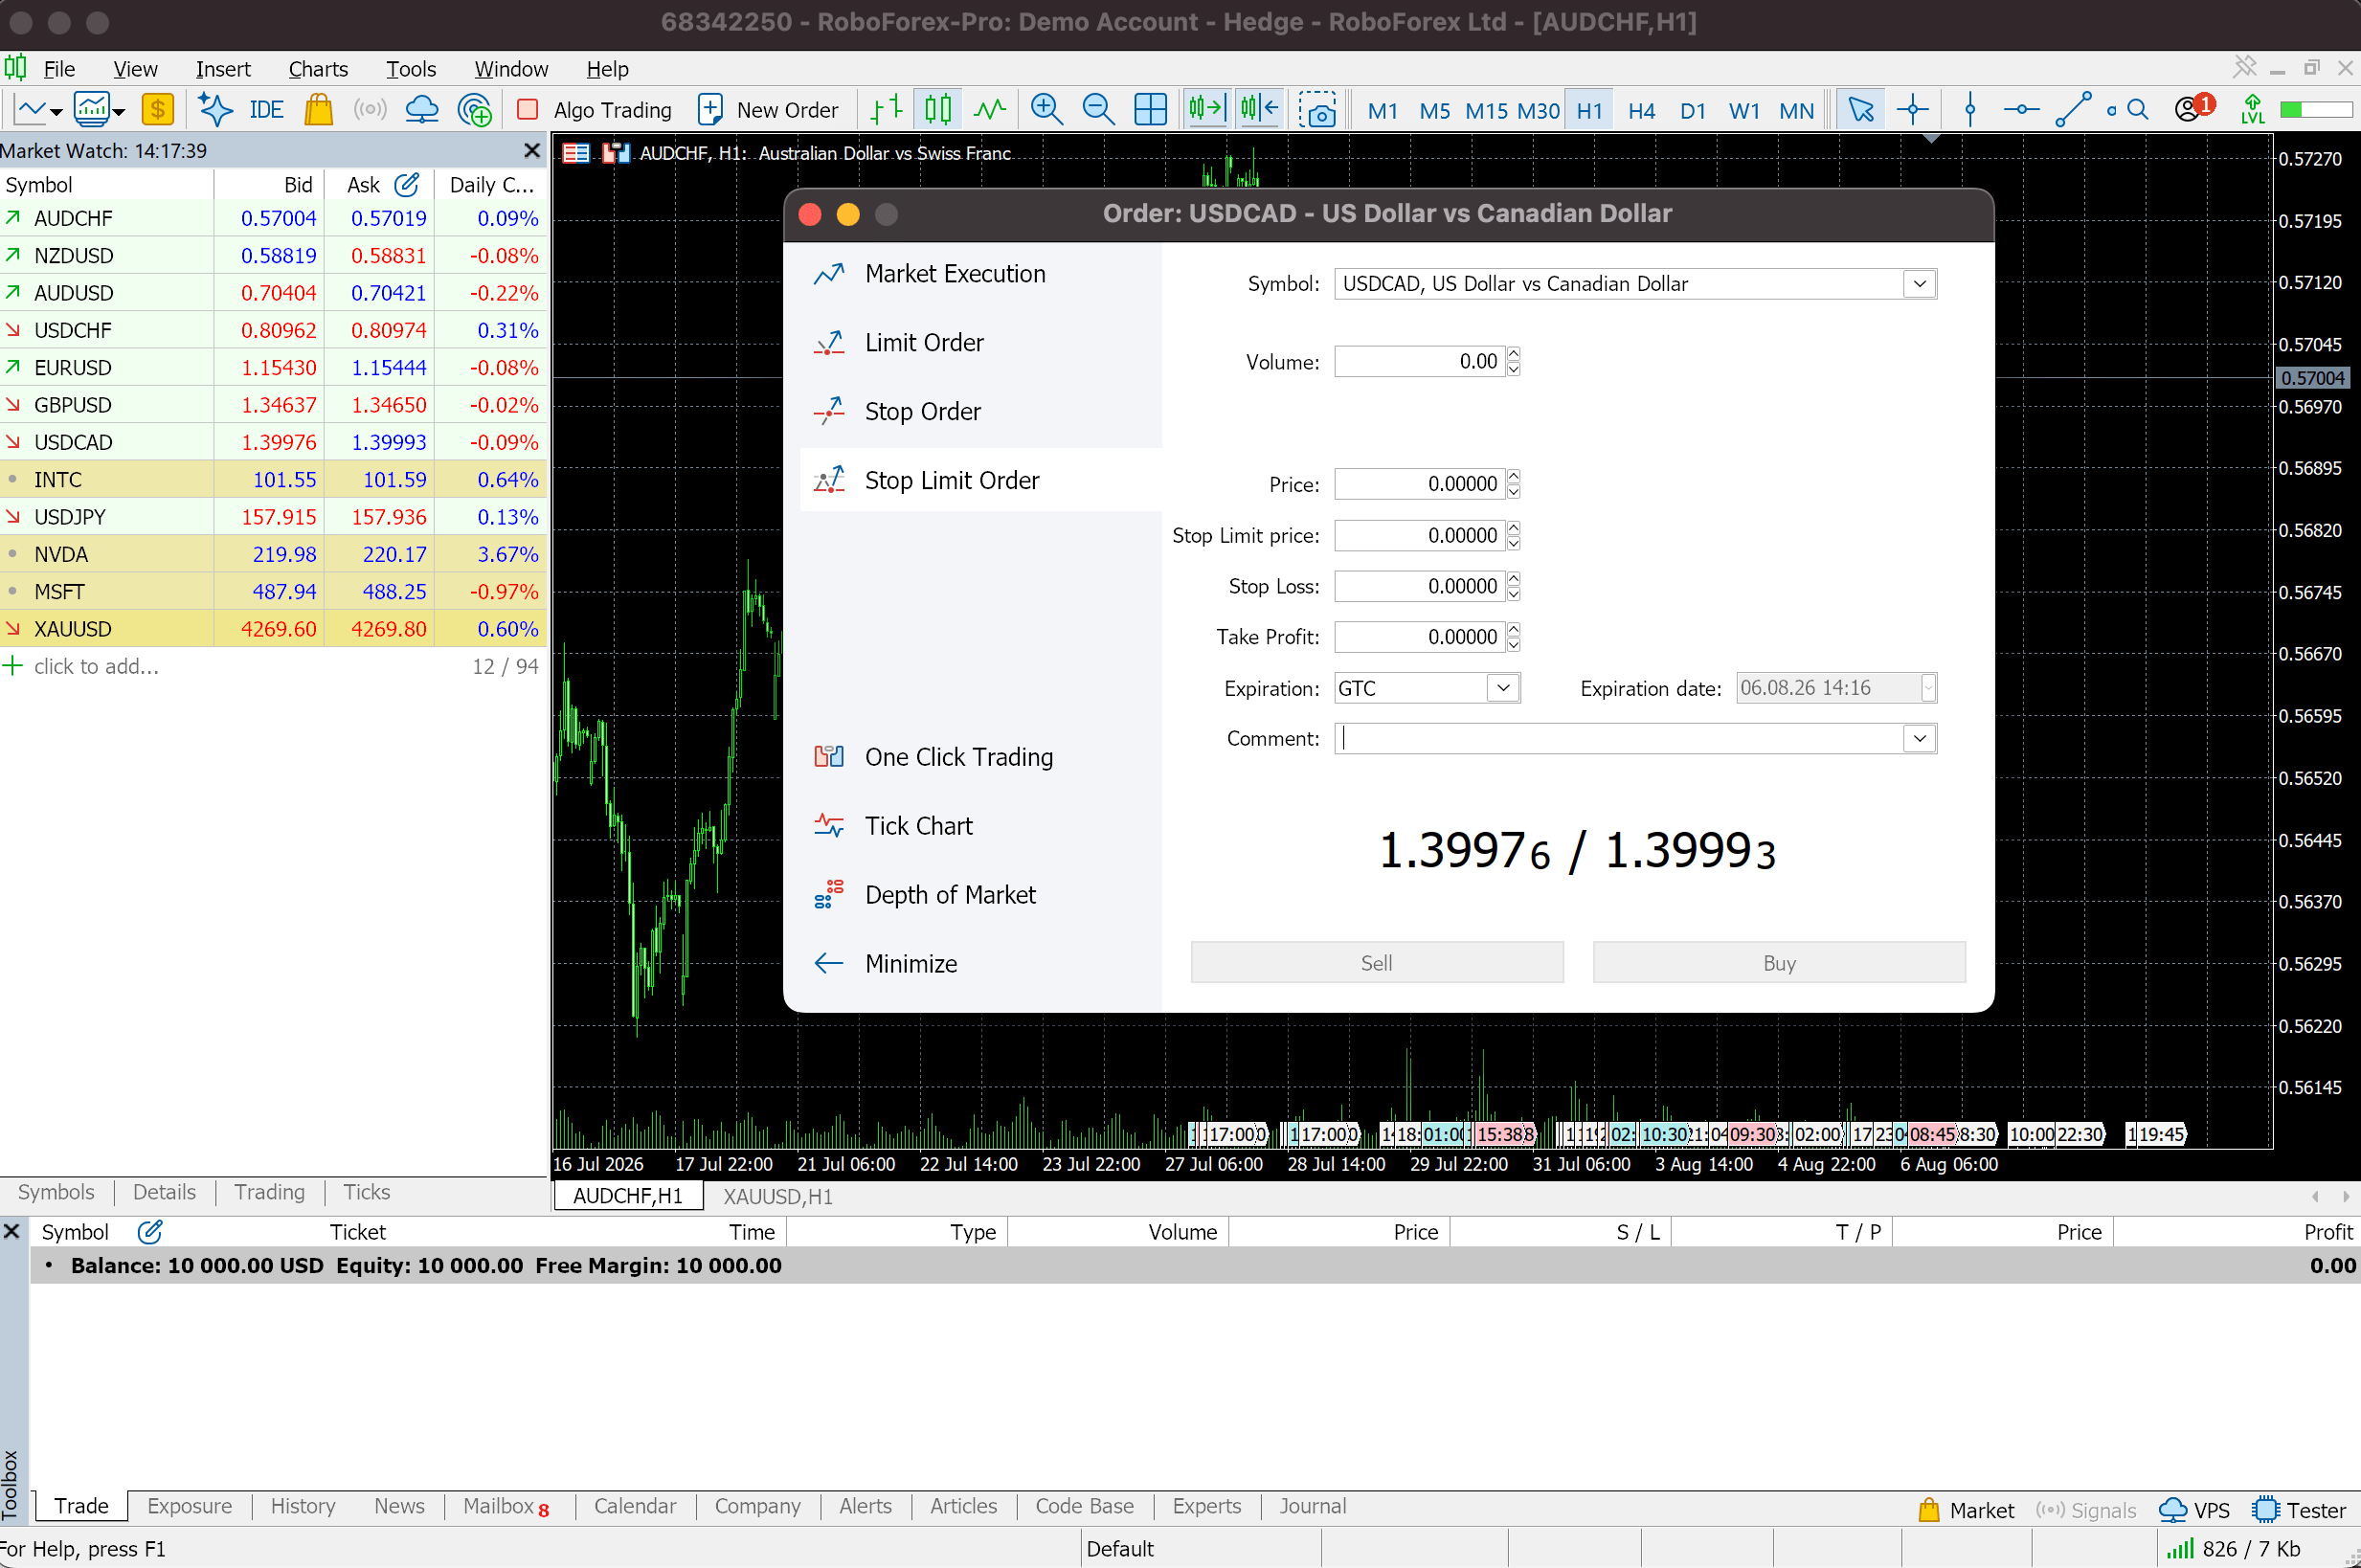Click the Price input field

tap(1419, 484)
